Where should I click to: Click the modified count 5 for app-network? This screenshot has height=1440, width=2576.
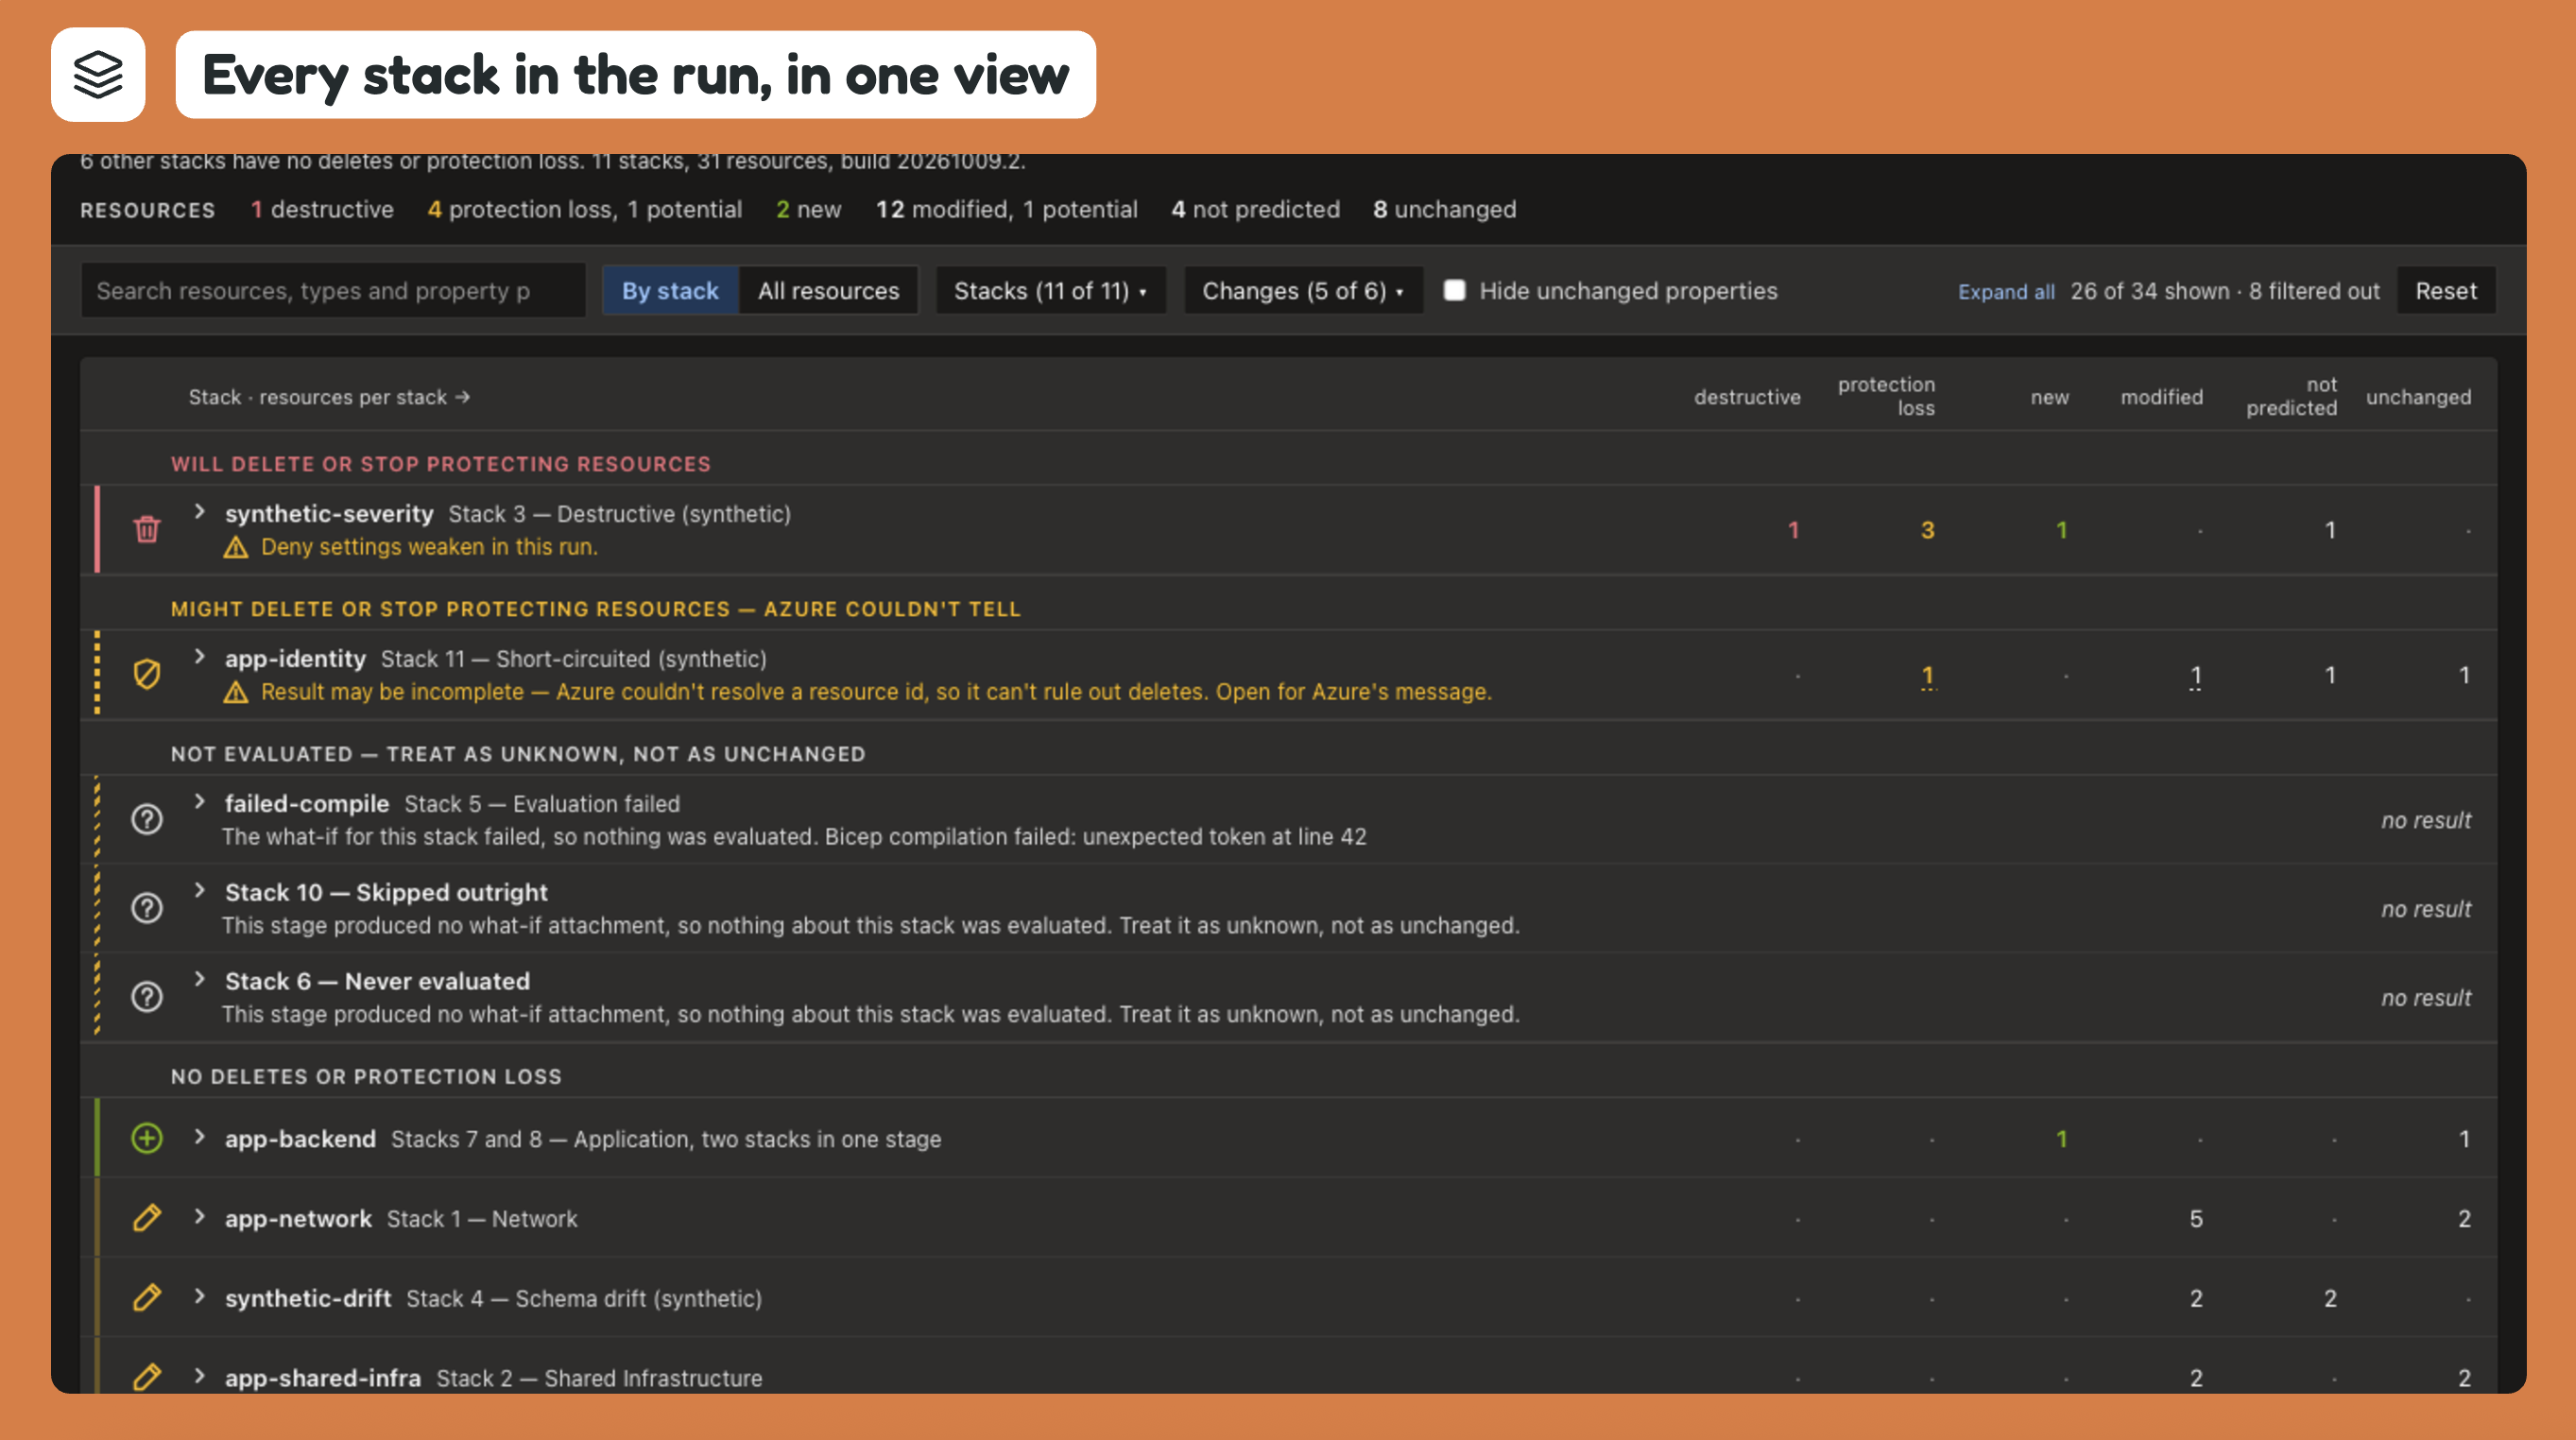(2196, 1219)
